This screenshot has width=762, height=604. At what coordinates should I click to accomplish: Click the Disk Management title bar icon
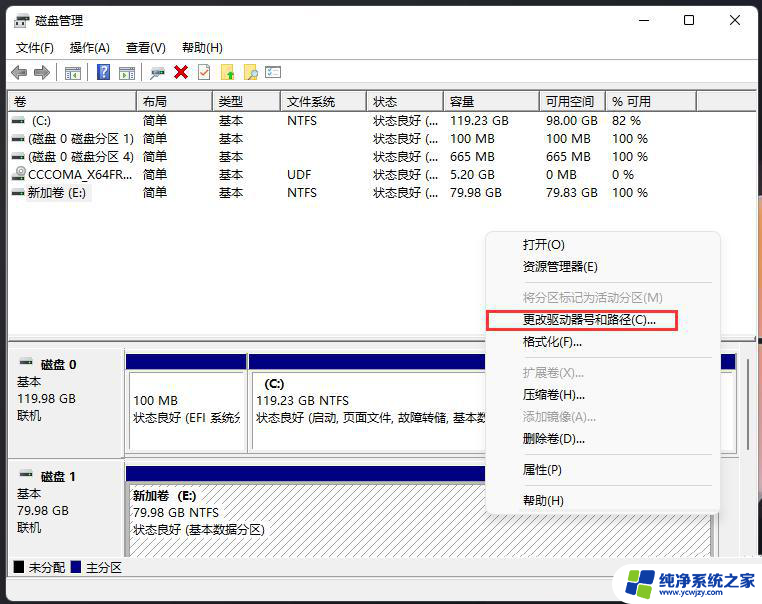coord(21,21)
